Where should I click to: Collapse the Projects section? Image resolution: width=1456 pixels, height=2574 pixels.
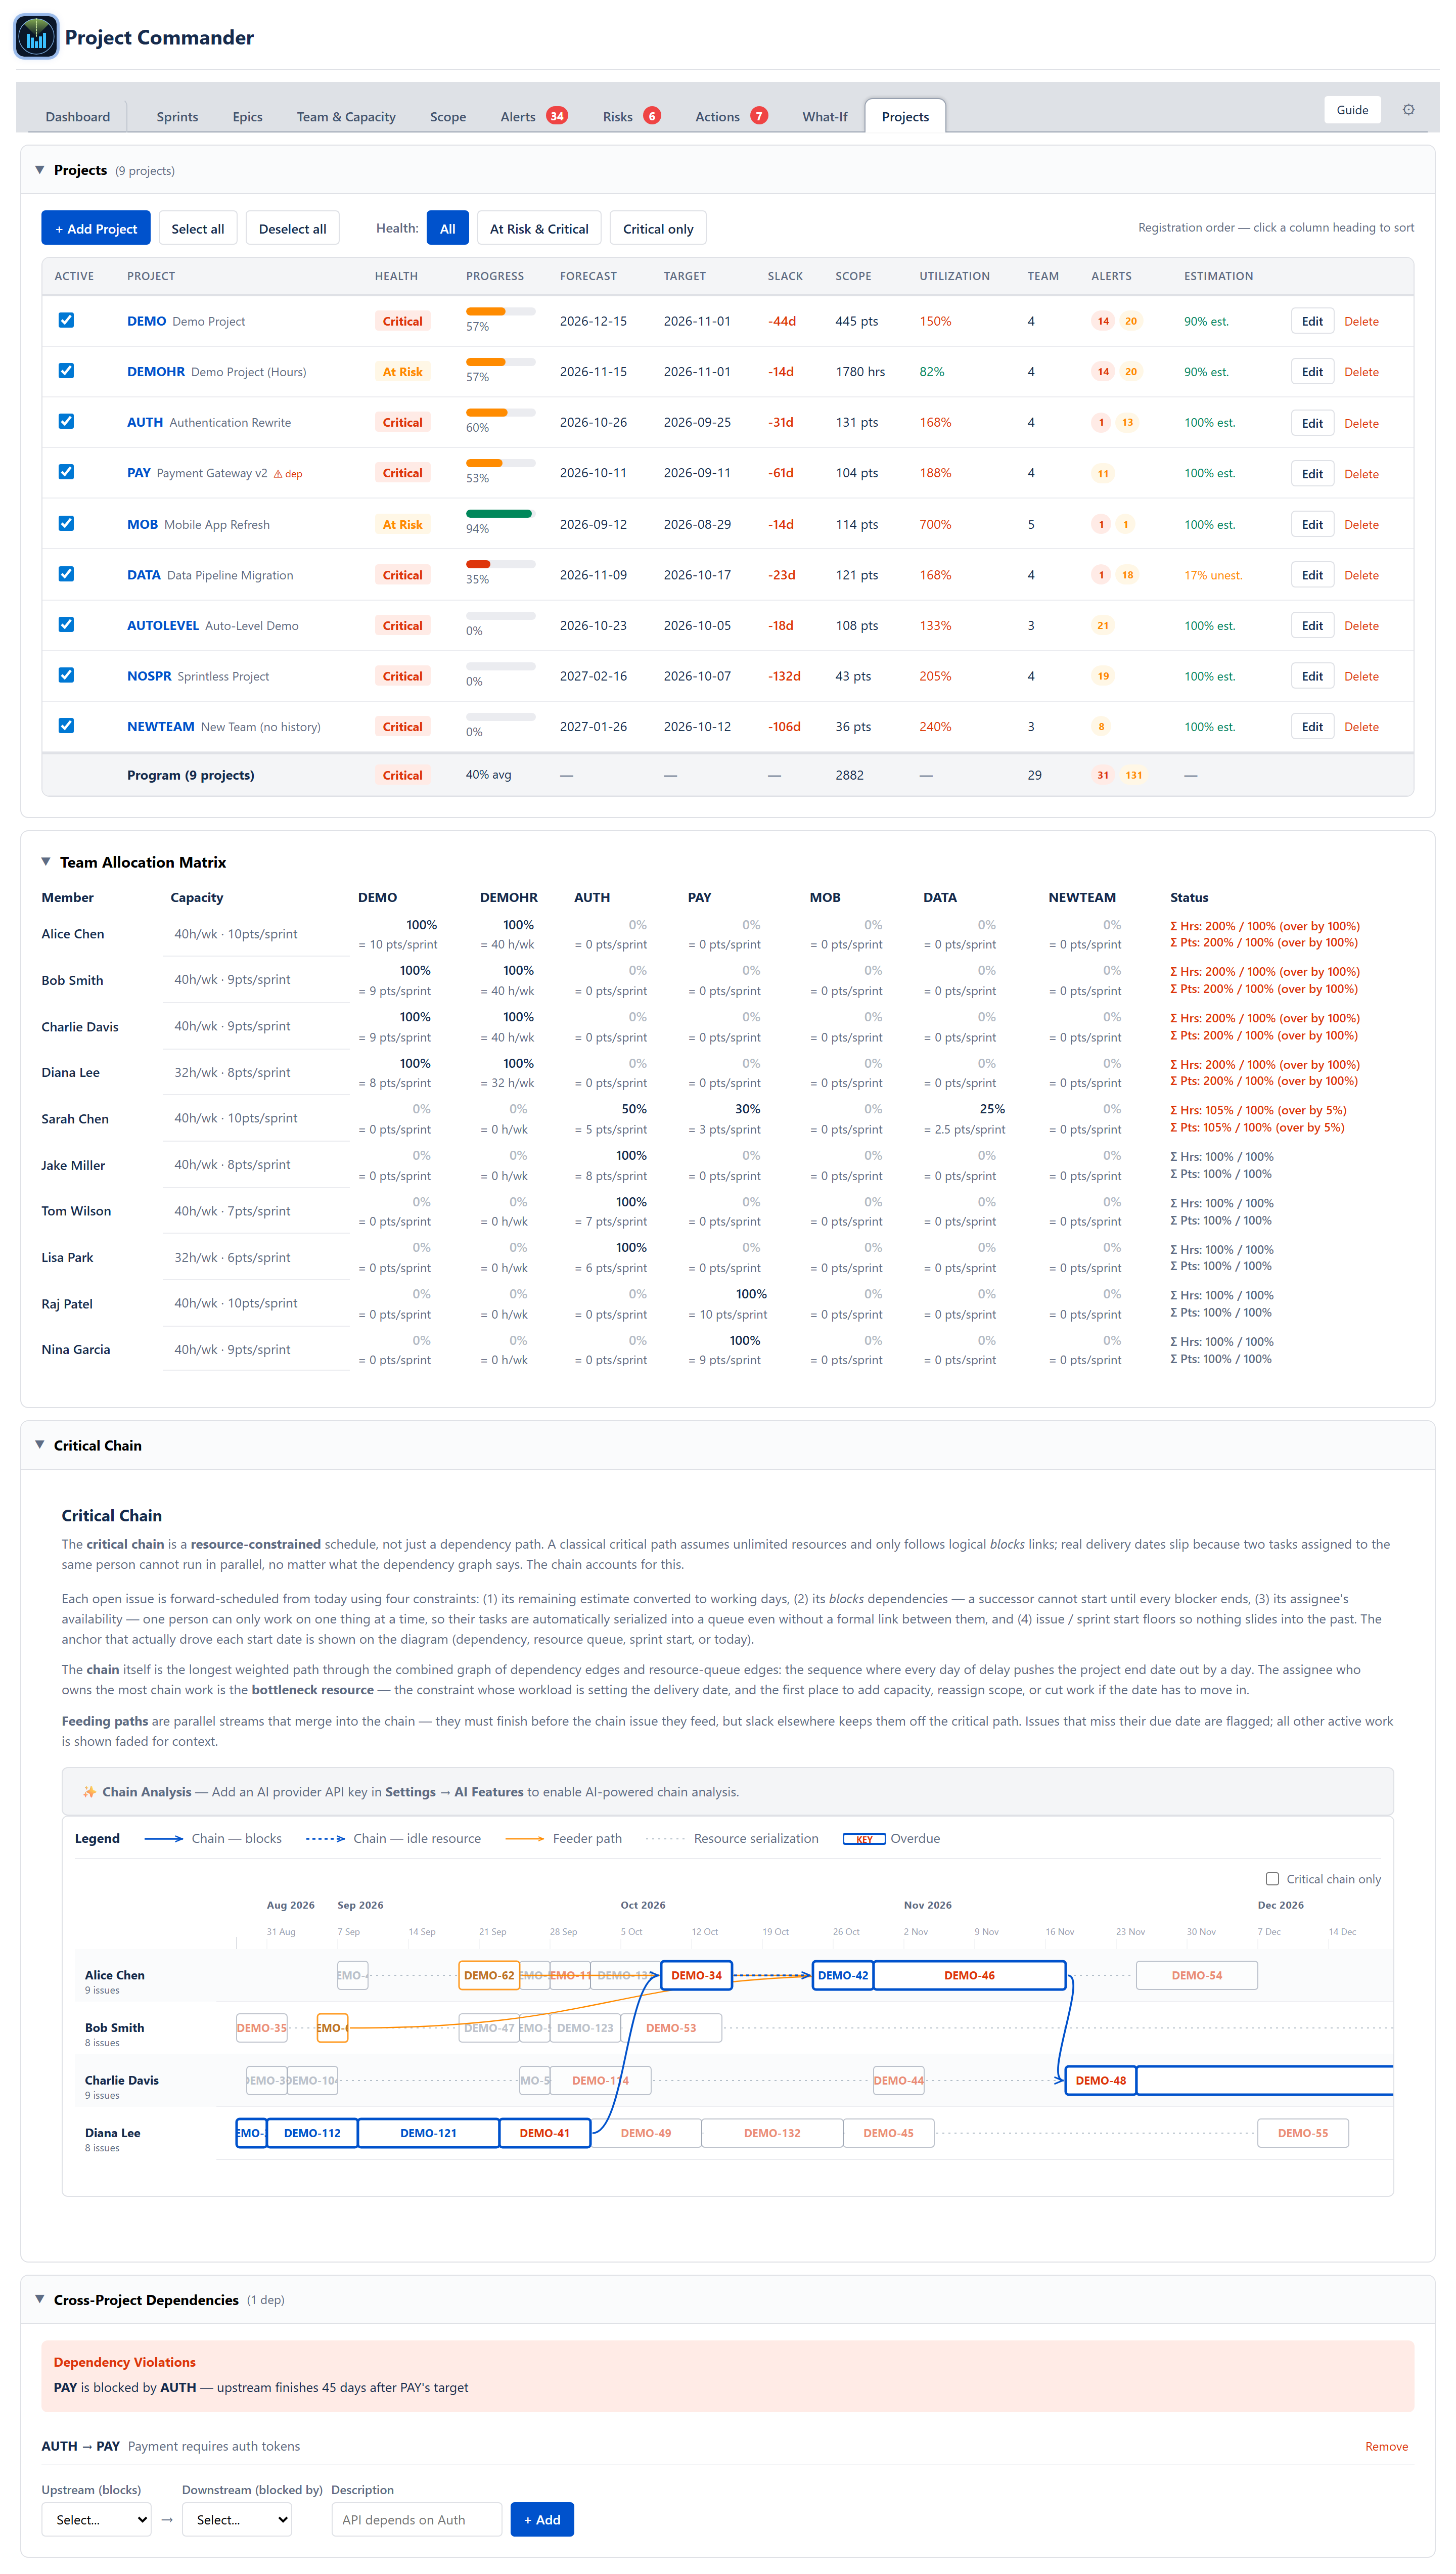click(40, 170)
